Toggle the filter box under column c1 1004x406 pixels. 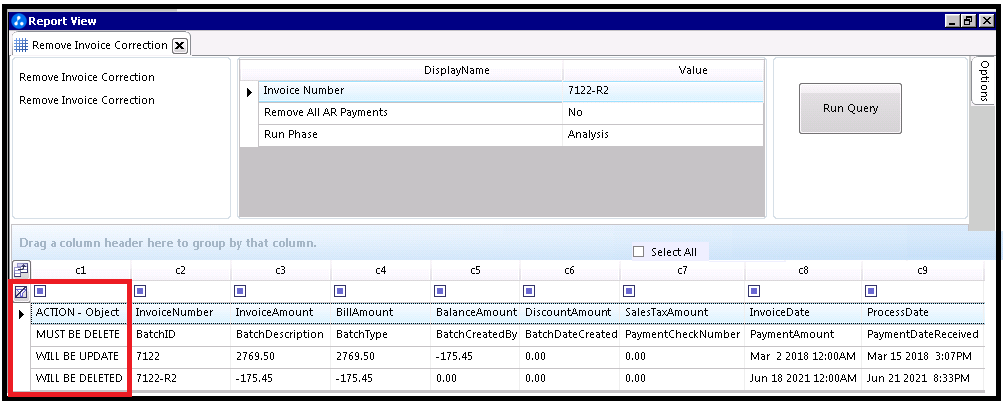(x=40, y=291)
